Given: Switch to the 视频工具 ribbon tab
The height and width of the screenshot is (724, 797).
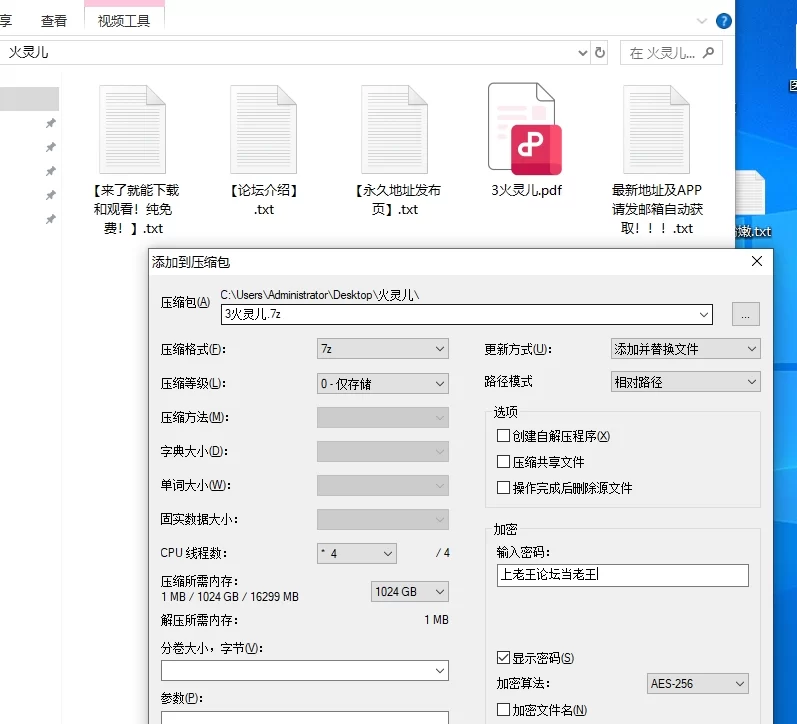Looking at the screenshot, I should 124,21.
